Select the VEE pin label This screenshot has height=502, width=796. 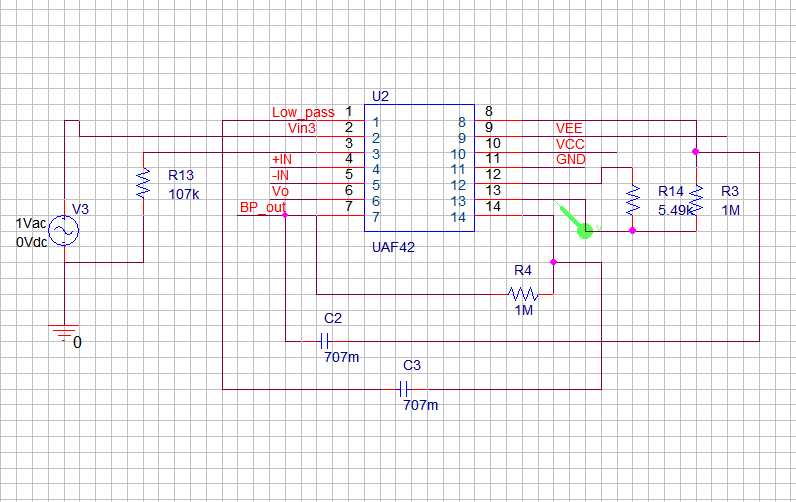[569, 128]
